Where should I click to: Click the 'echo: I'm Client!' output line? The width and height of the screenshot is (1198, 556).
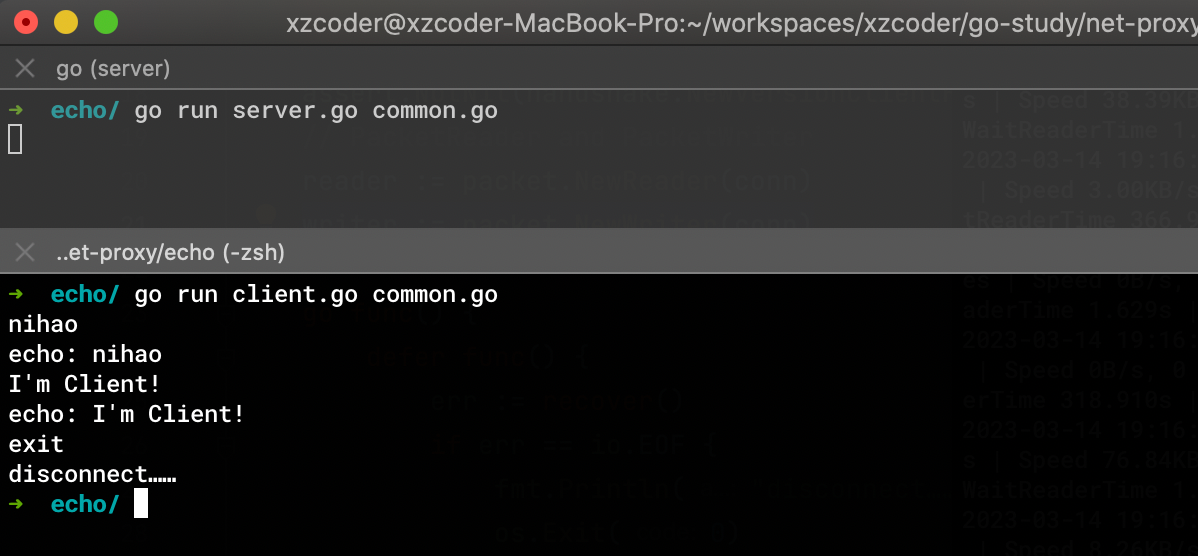127,414
